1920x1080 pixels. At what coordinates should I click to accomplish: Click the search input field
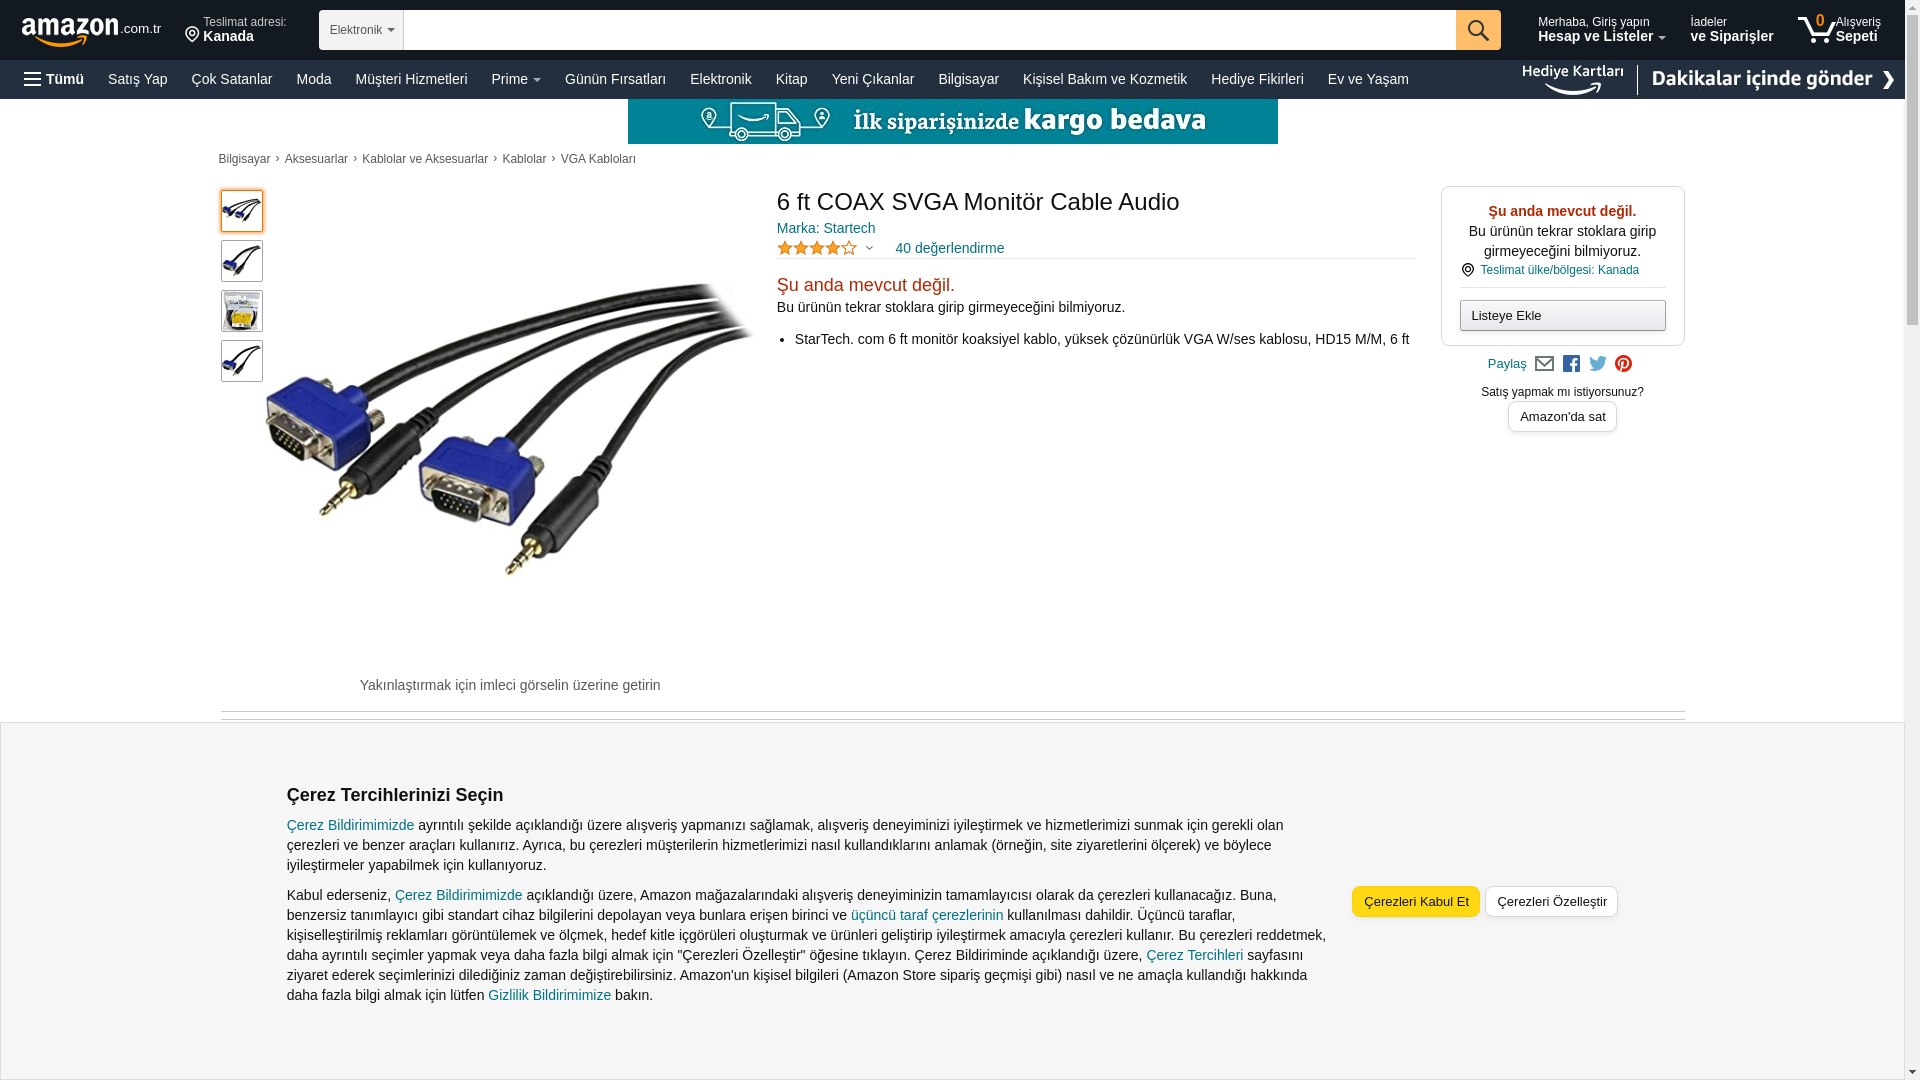click(x=929, y=30)
